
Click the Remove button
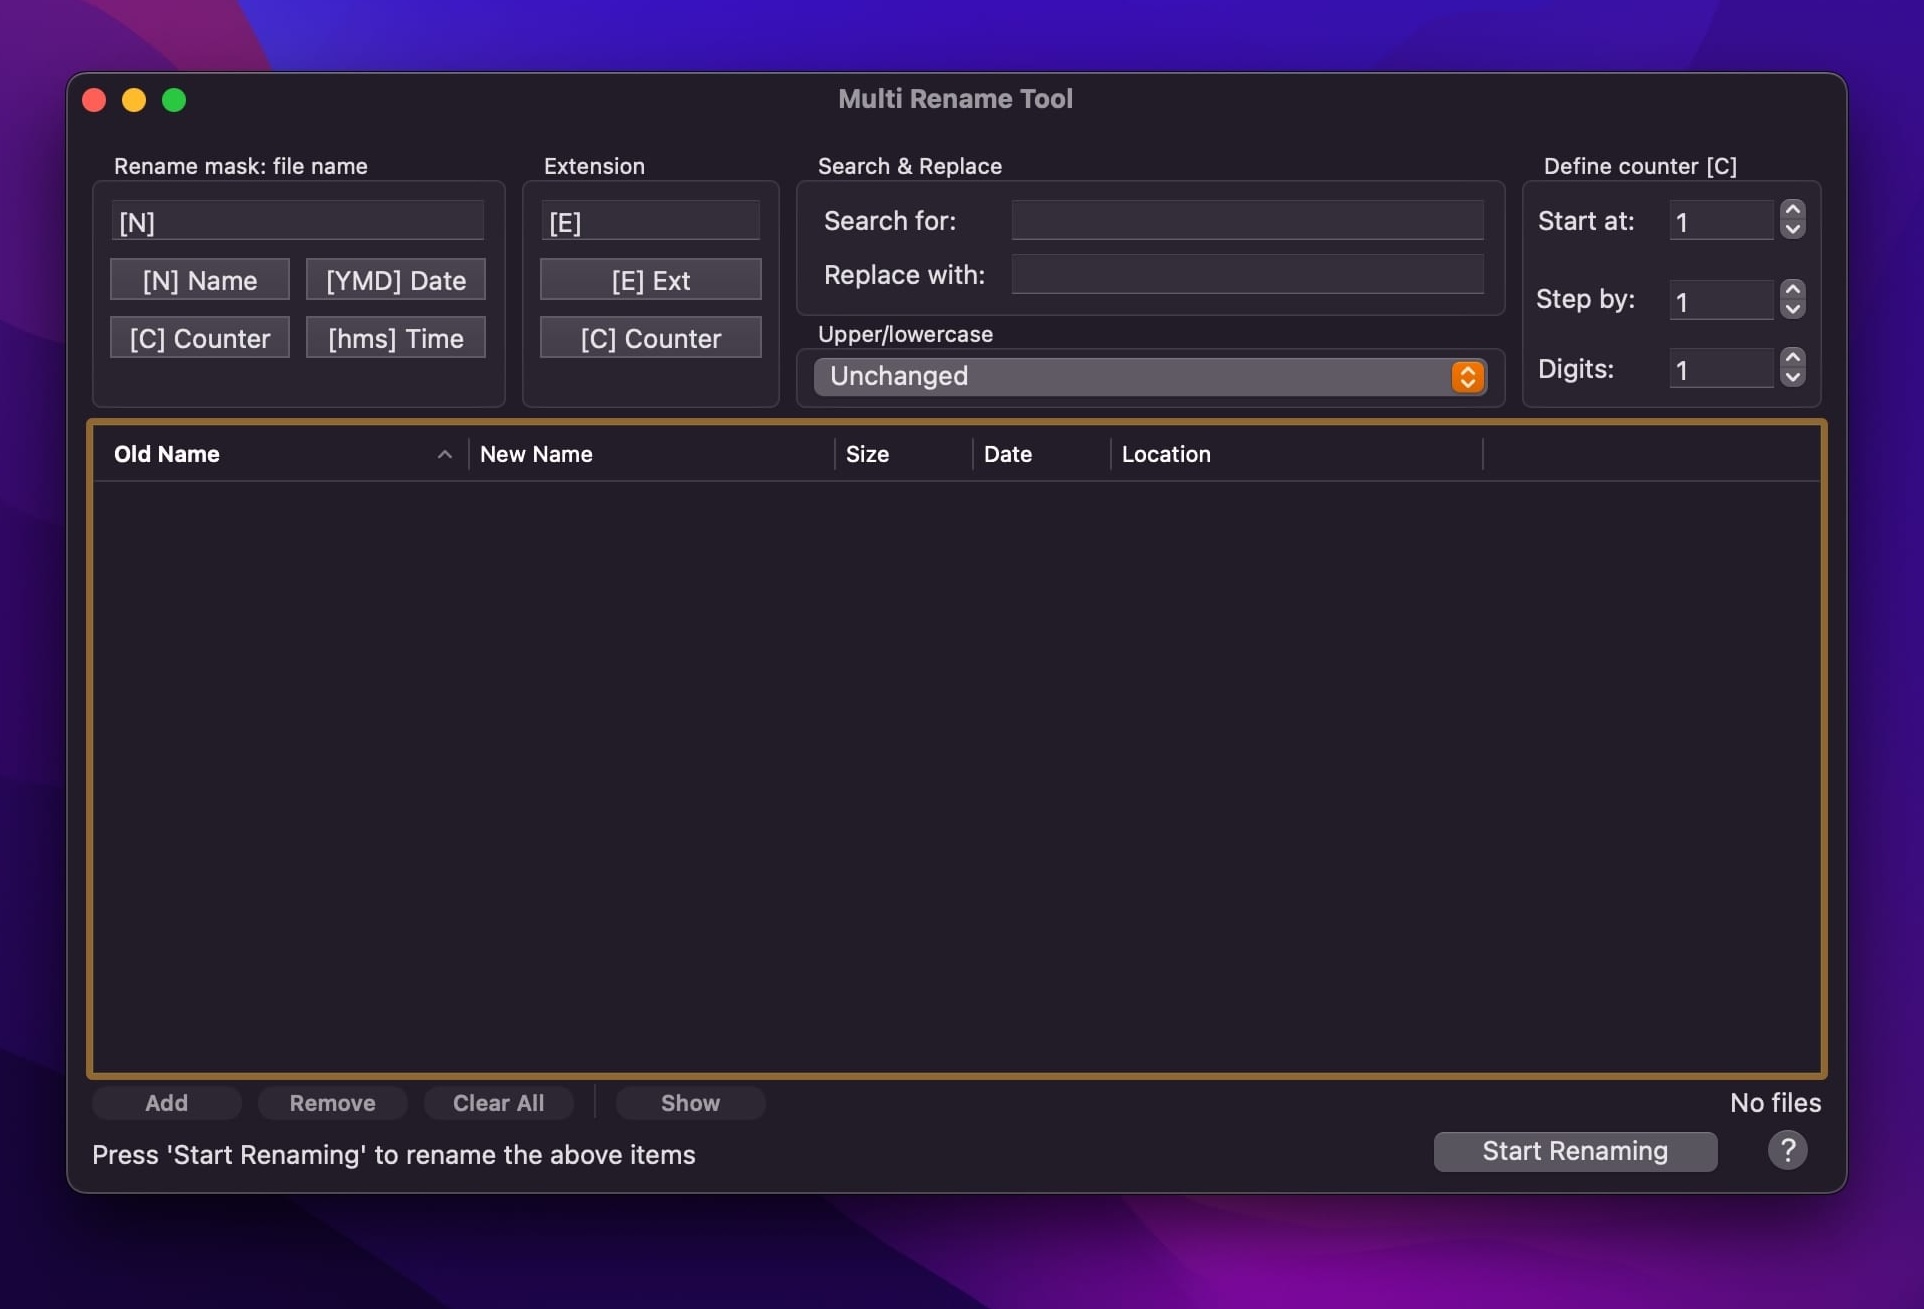click(332, 1103)
